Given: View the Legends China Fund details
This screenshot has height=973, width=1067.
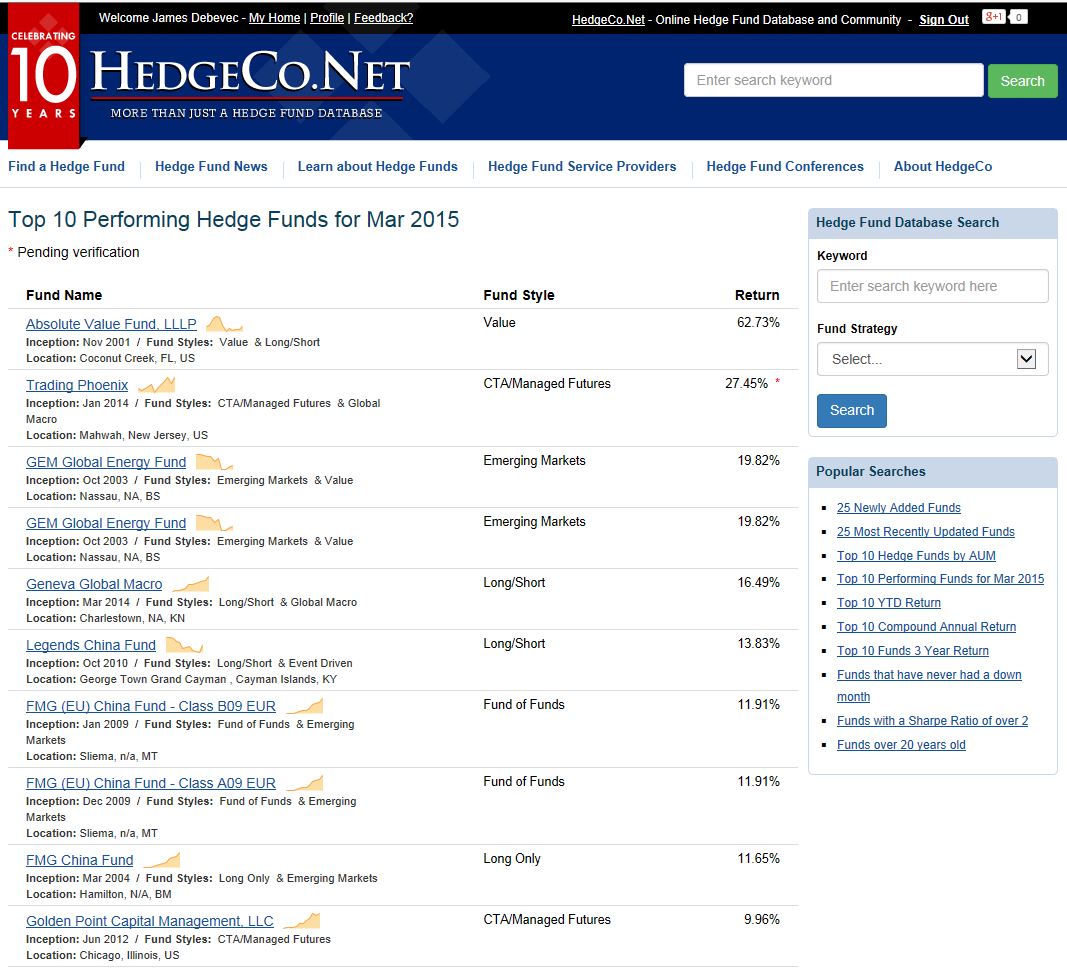Looking at the screenshot, I should [91, 645].
